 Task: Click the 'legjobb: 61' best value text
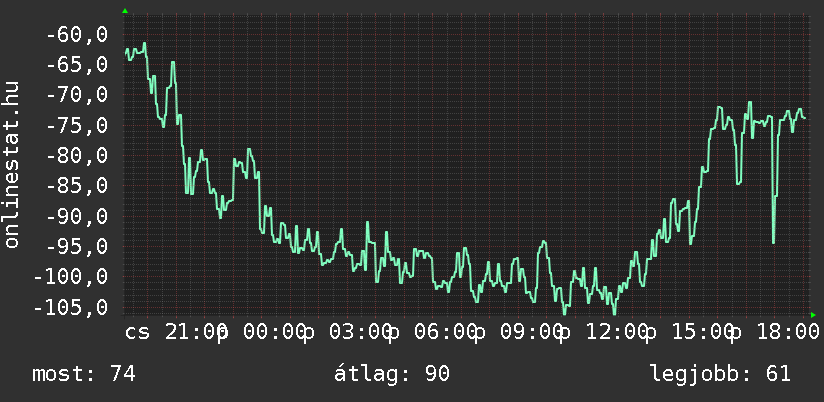(x=720, y=374)
